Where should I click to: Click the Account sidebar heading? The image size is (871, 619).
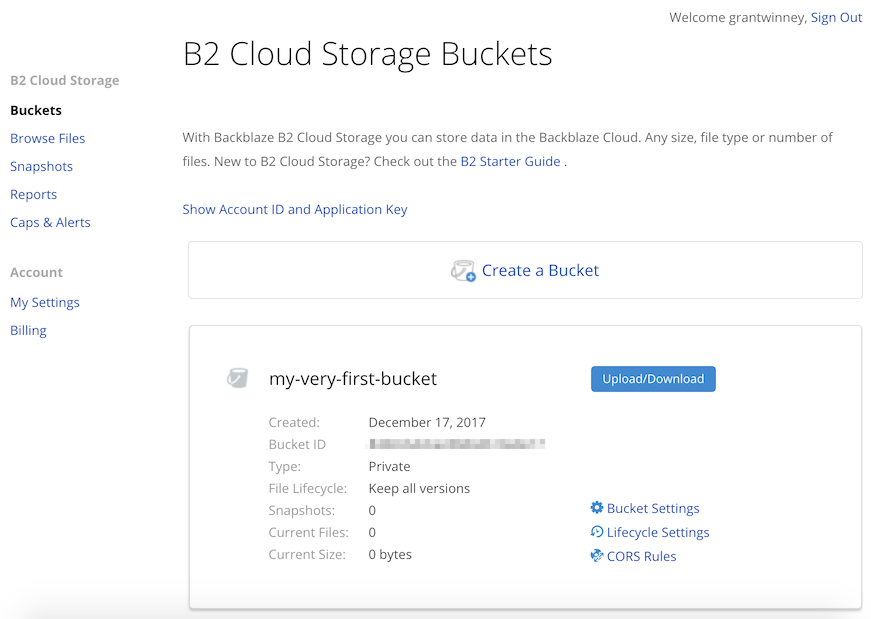coord(37,272)
